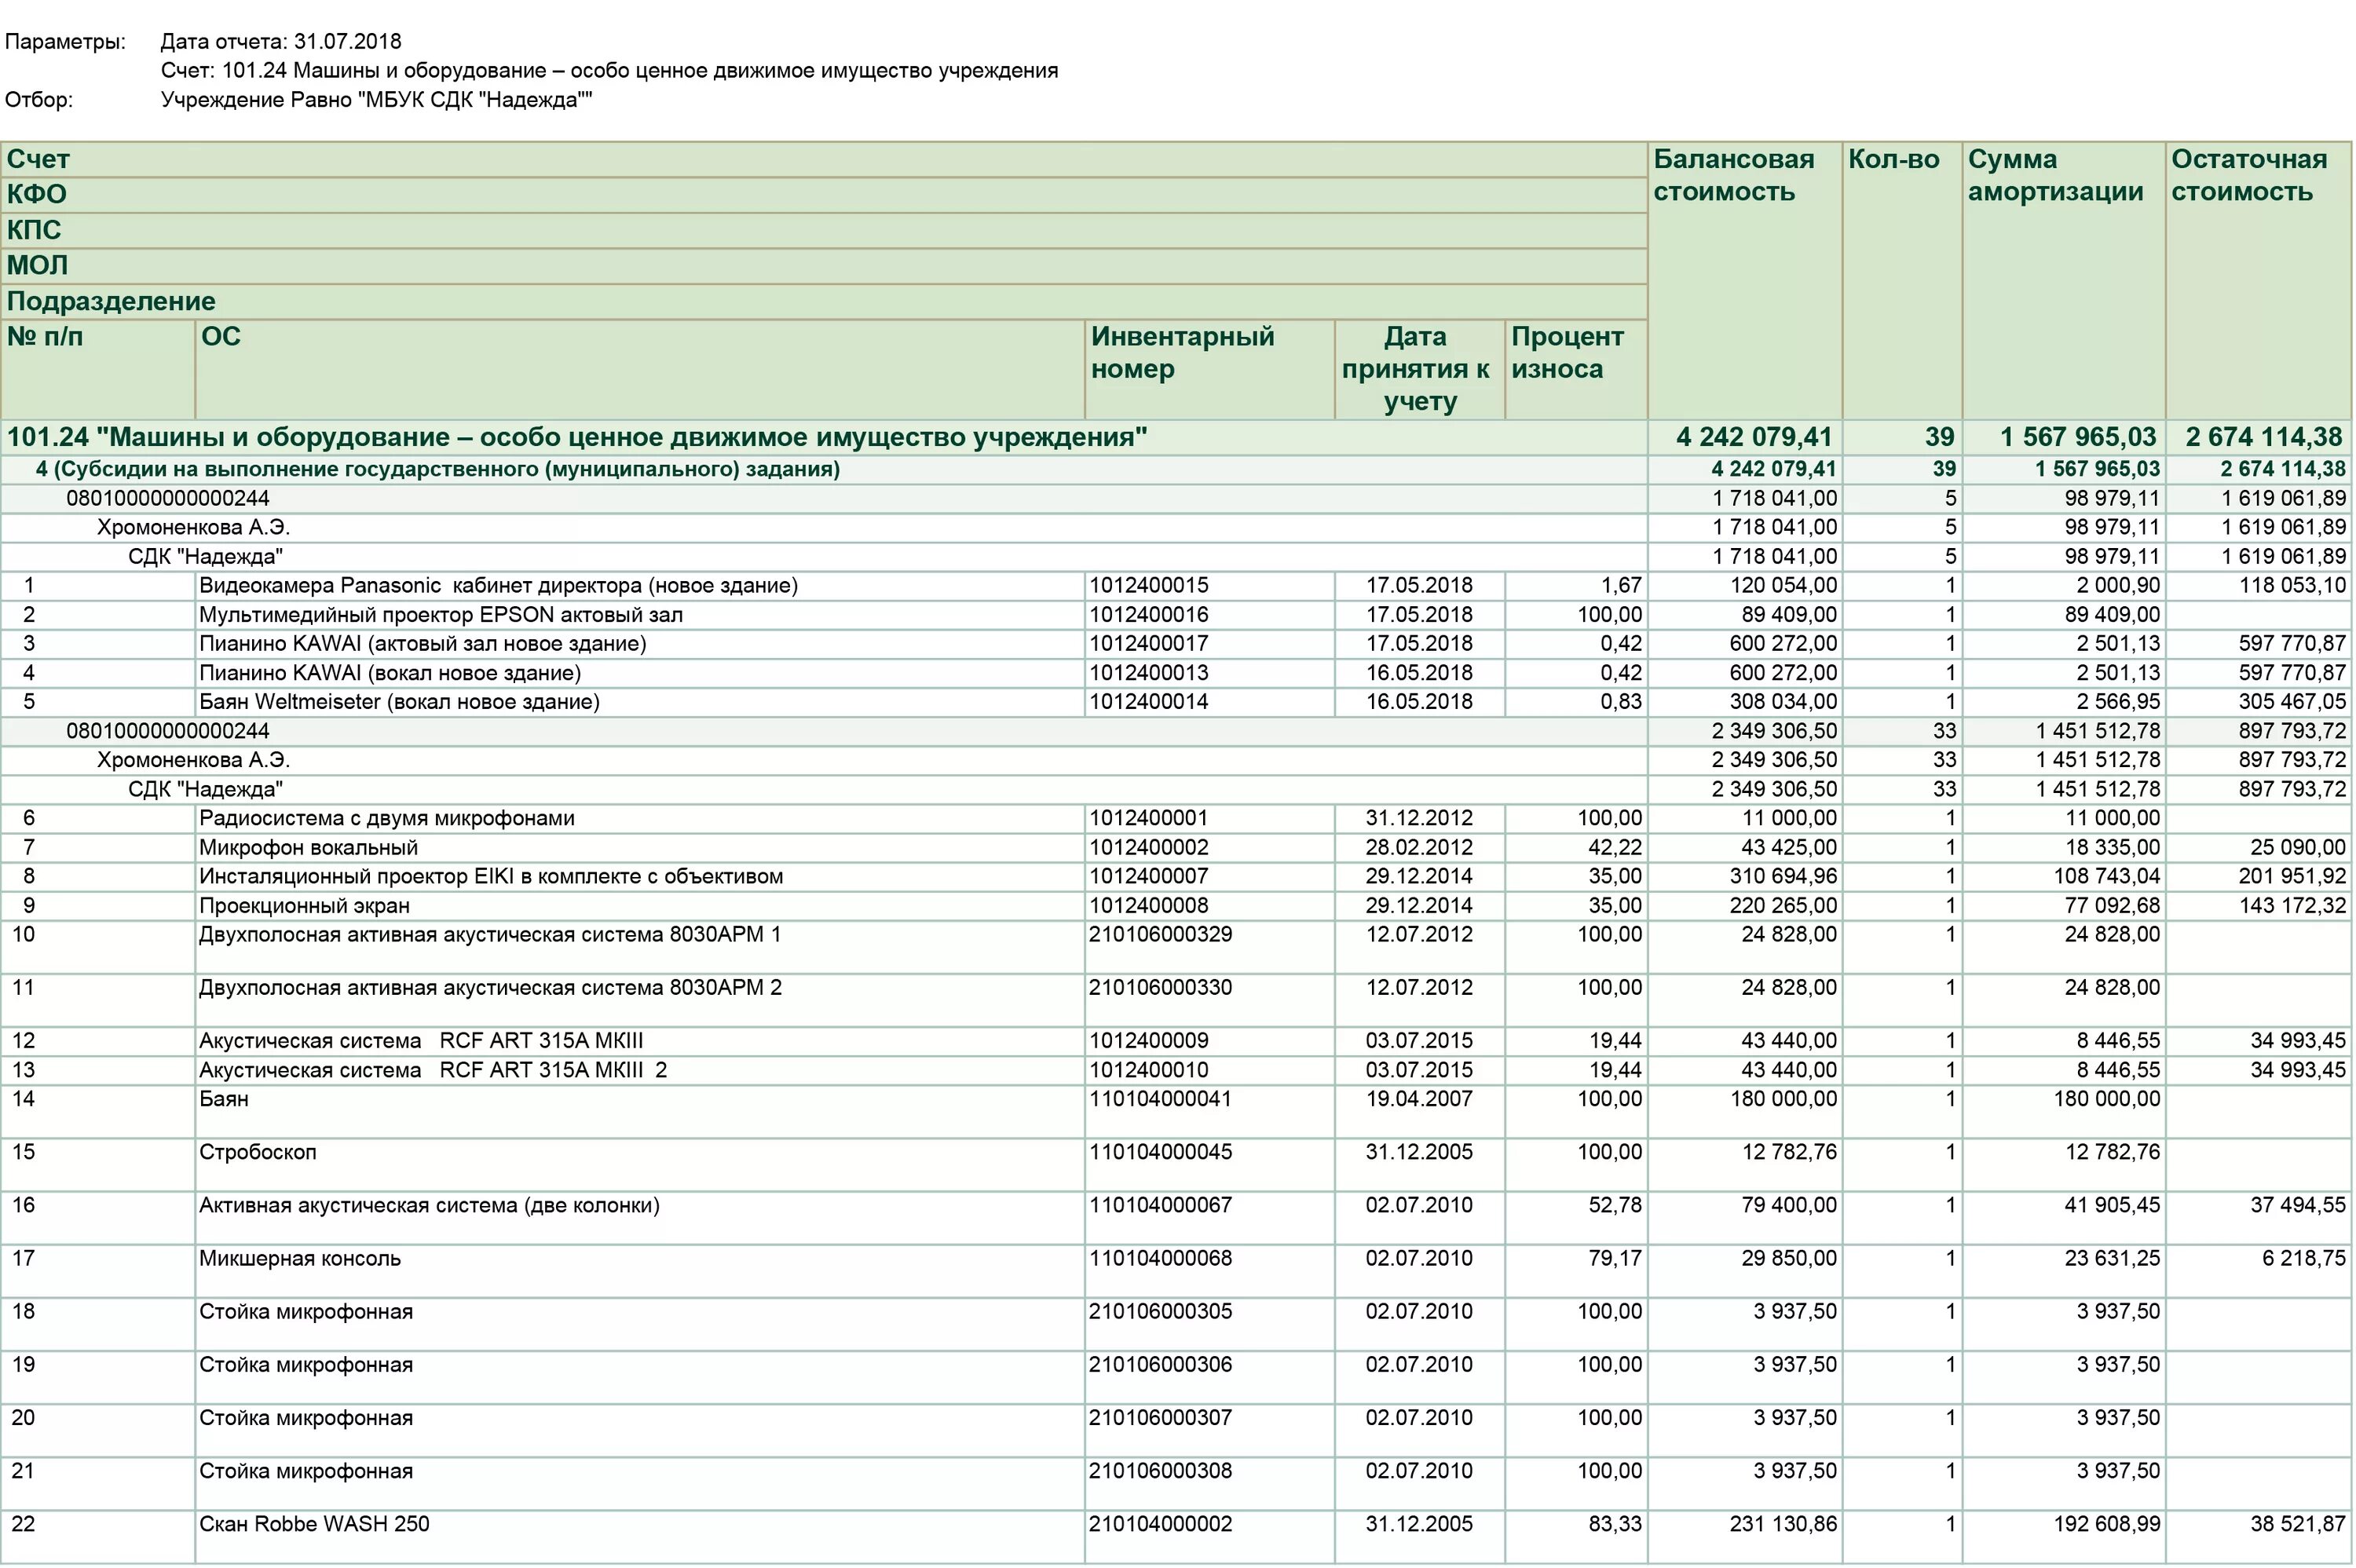
Task: Click inventory number 1012400009
Action: [1149, 1041]
